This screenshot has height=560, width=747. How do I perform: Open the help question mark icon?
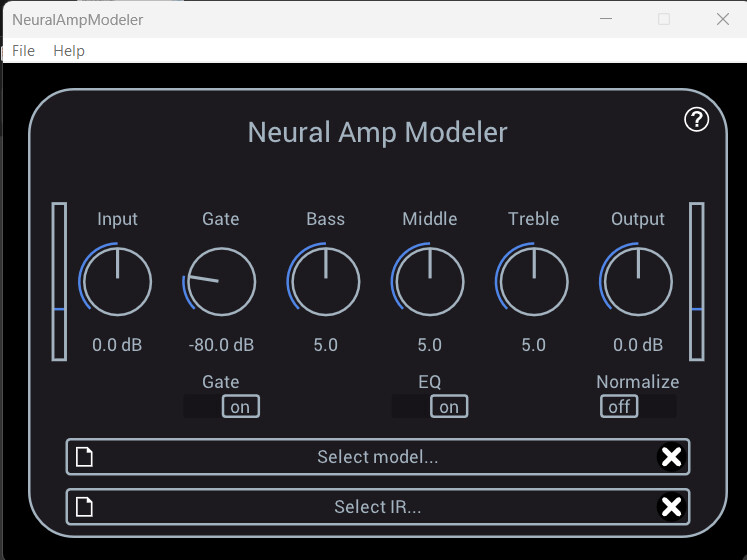click(697, 120)
